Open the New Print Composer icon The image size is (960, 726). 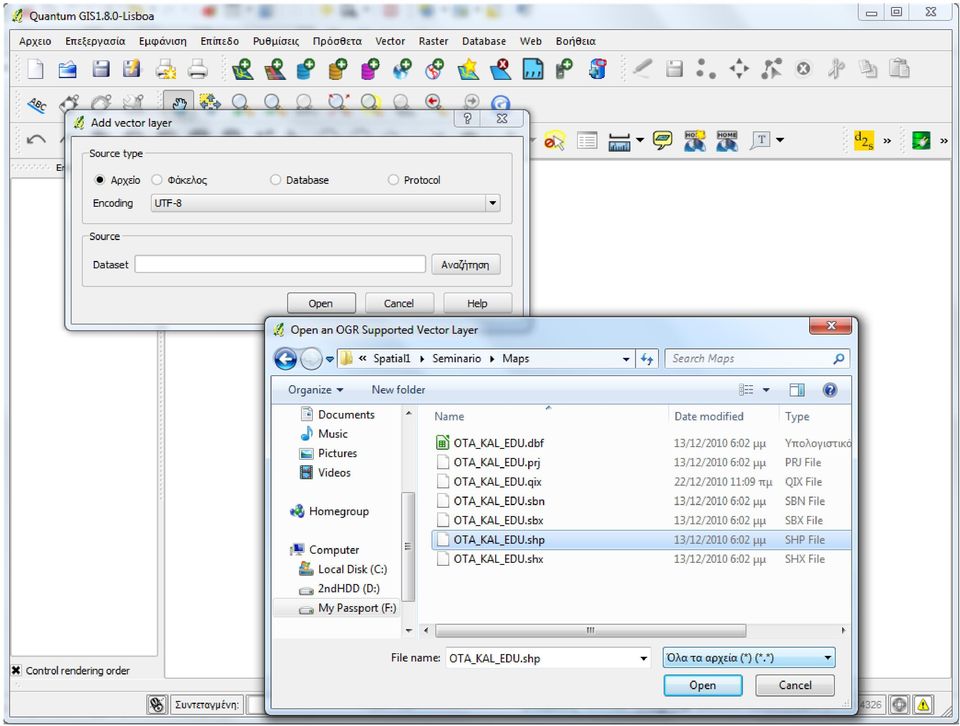point(165,69)
